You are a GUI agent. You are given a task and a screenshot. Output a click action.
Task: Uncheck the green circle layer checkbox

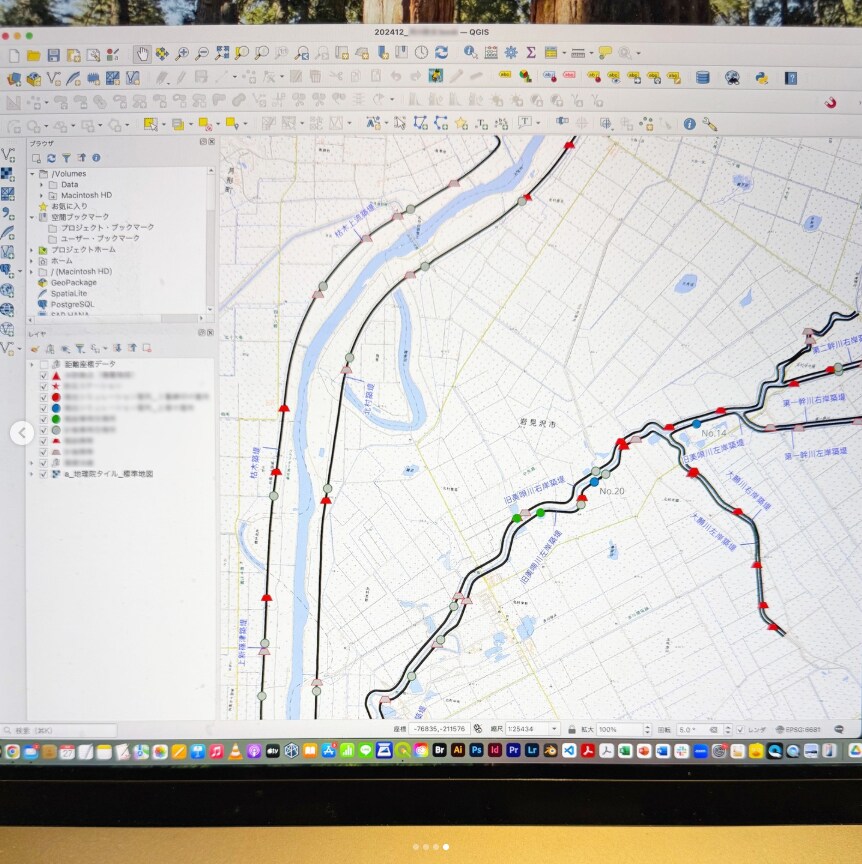tap(44, 419)
